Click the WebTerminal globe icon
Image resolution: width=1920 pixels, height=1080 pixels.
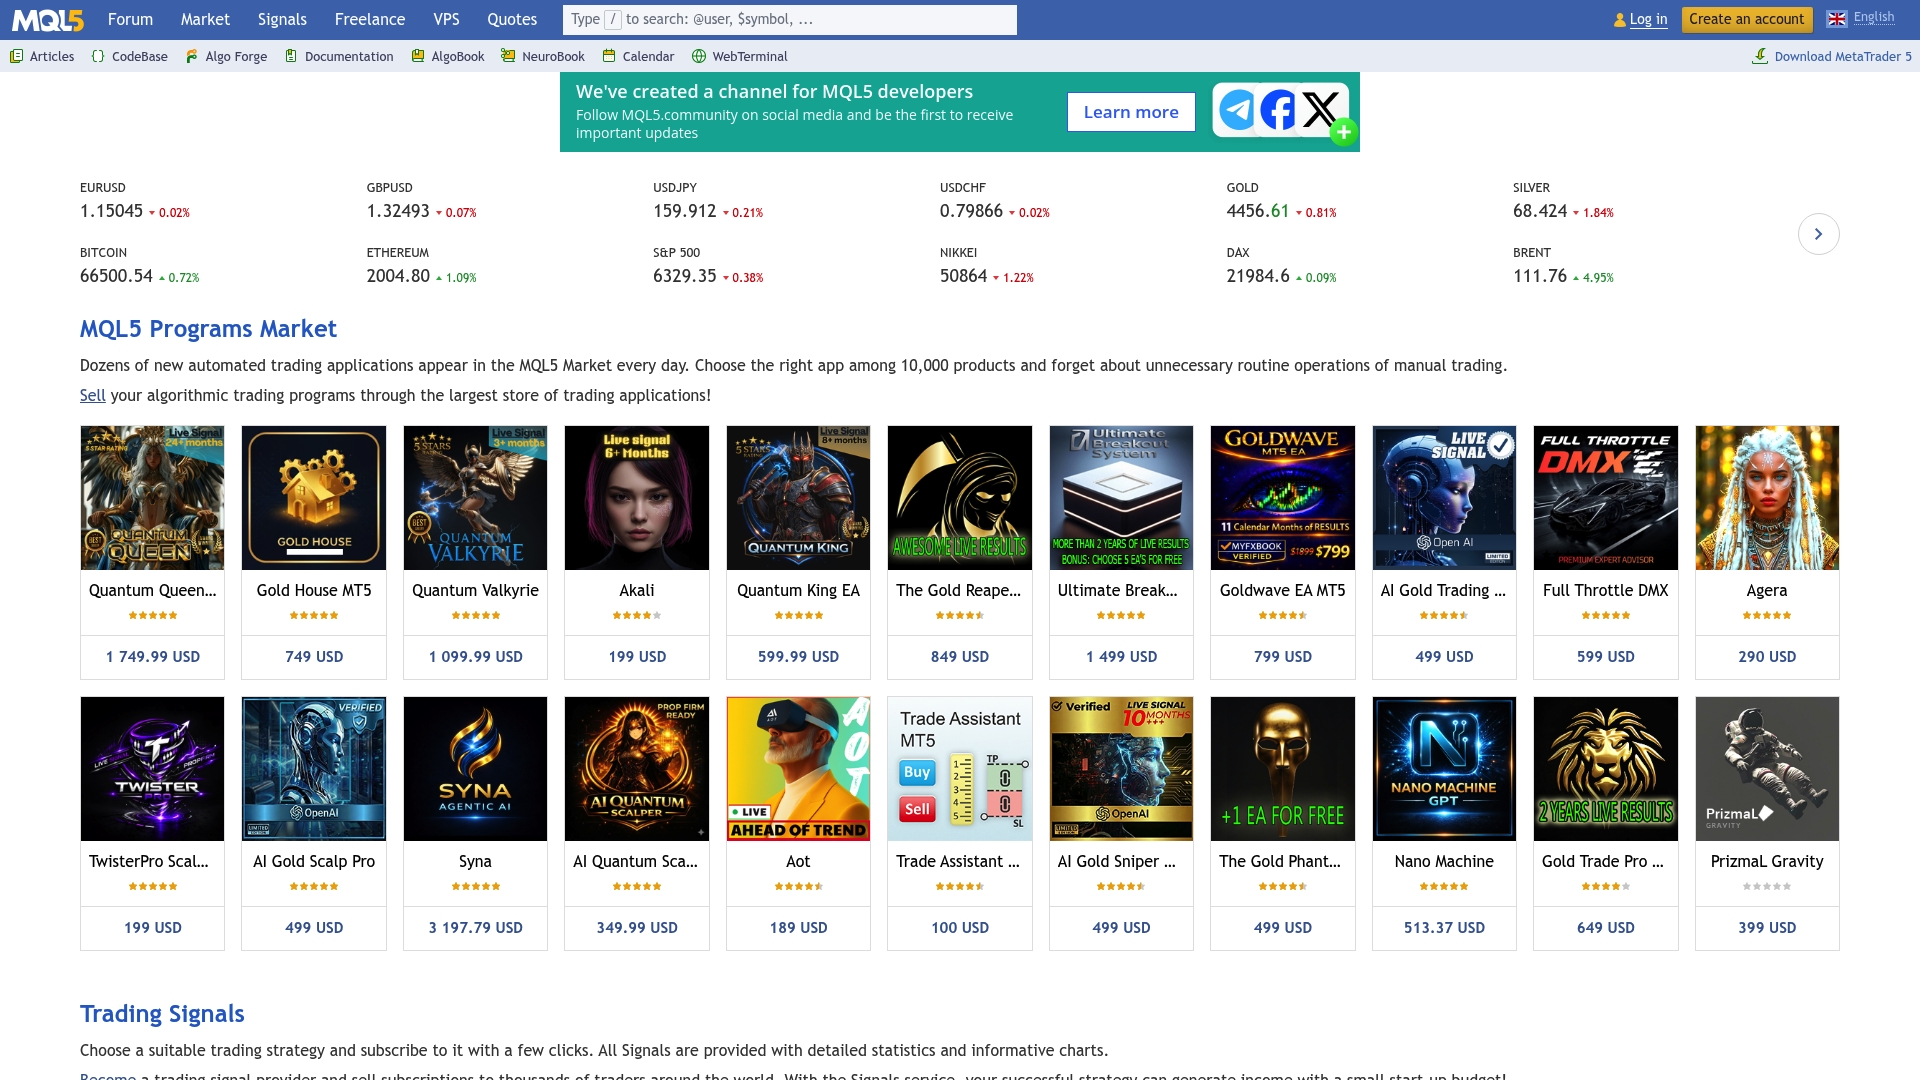click(x=699, y=56)
